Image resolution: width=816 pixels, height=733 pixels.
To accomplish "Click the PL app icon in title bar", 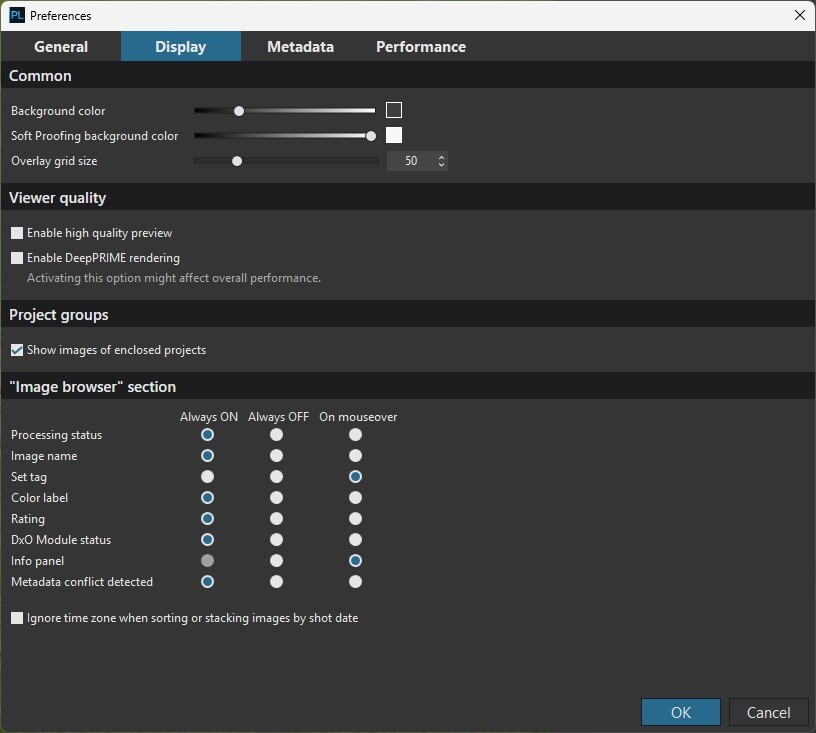I will 17,16.
